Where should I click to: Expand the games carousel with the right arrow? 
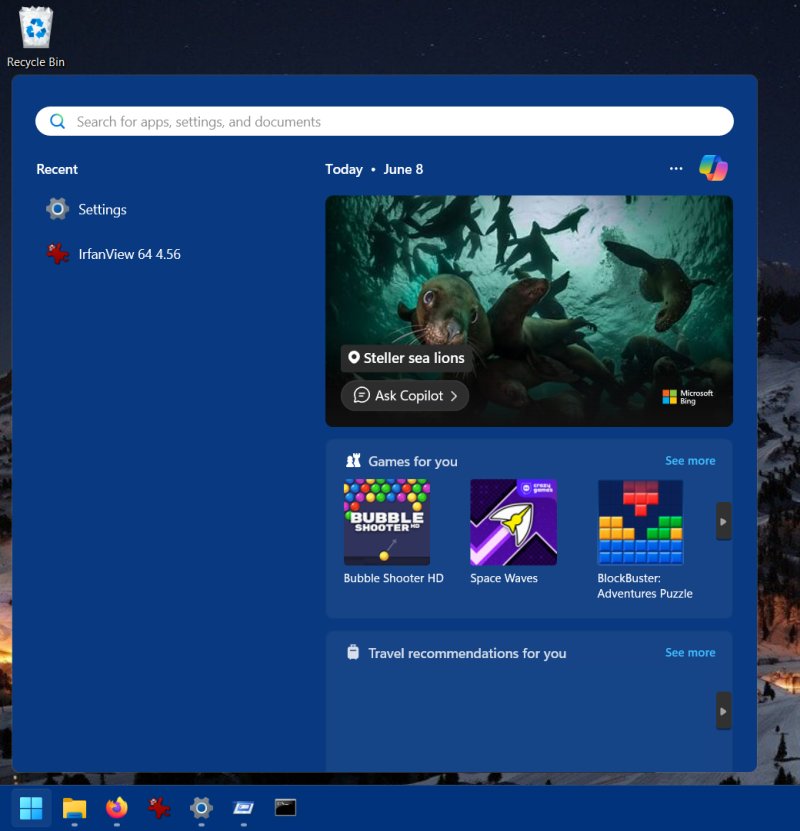pos(723,521)
